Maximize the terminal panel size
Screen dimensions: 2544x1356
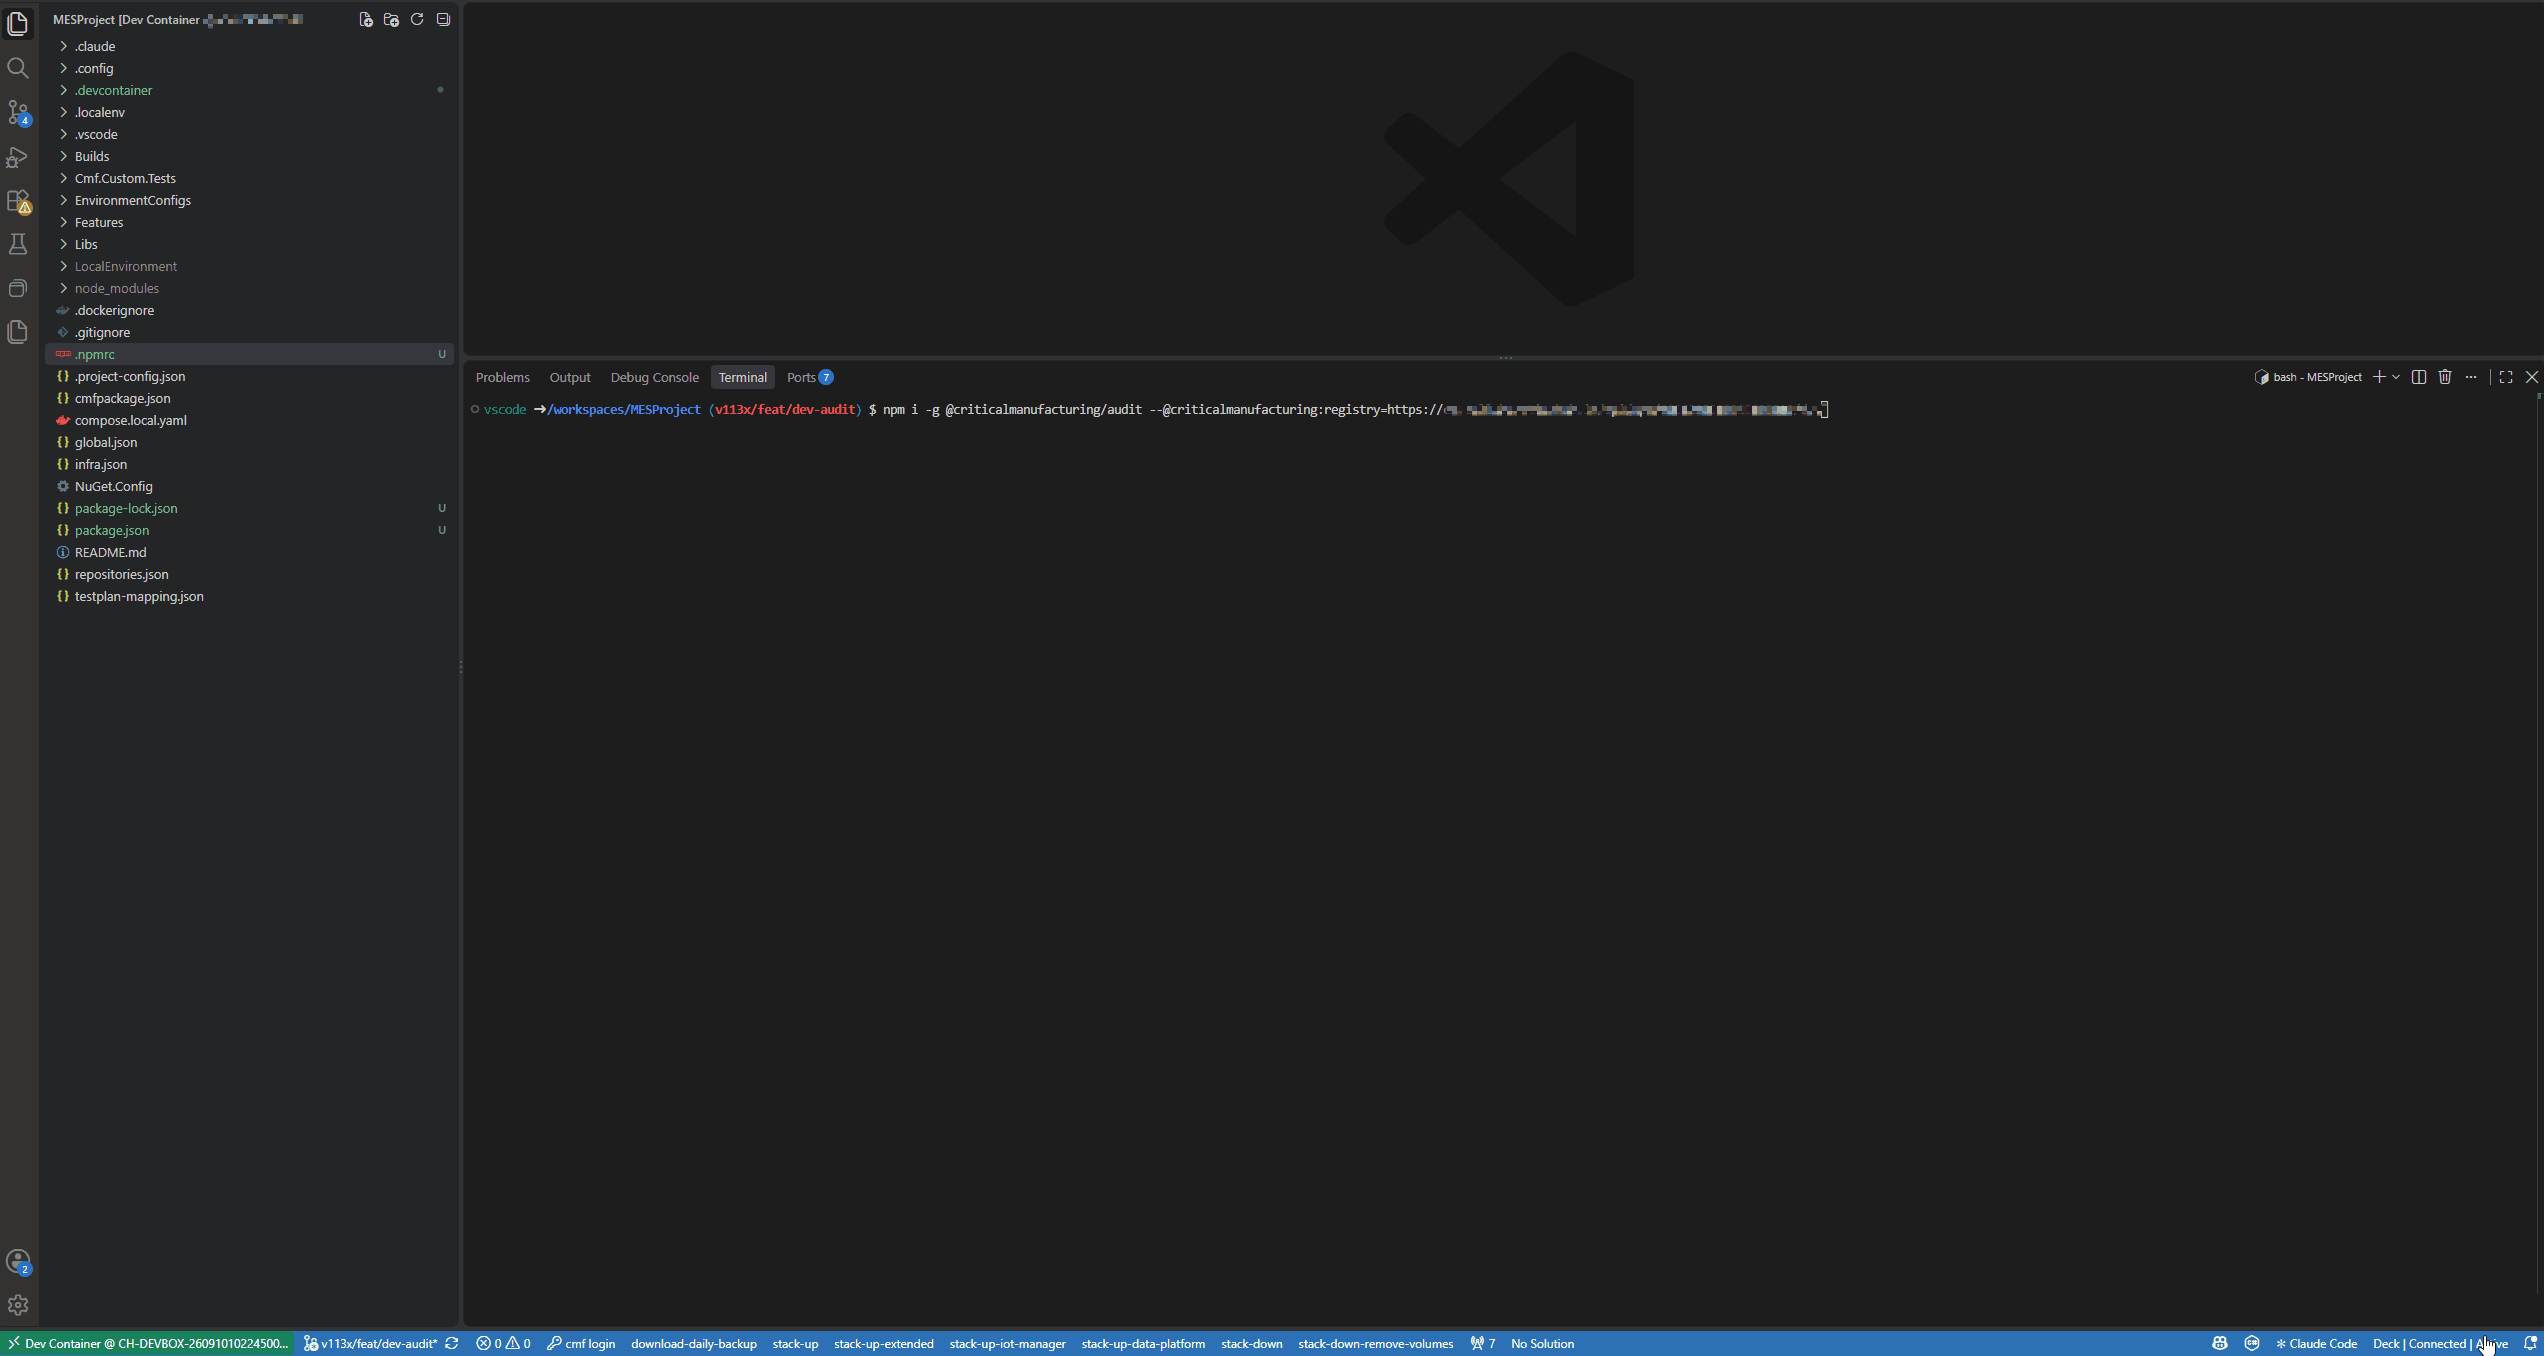coord(2506,377)
